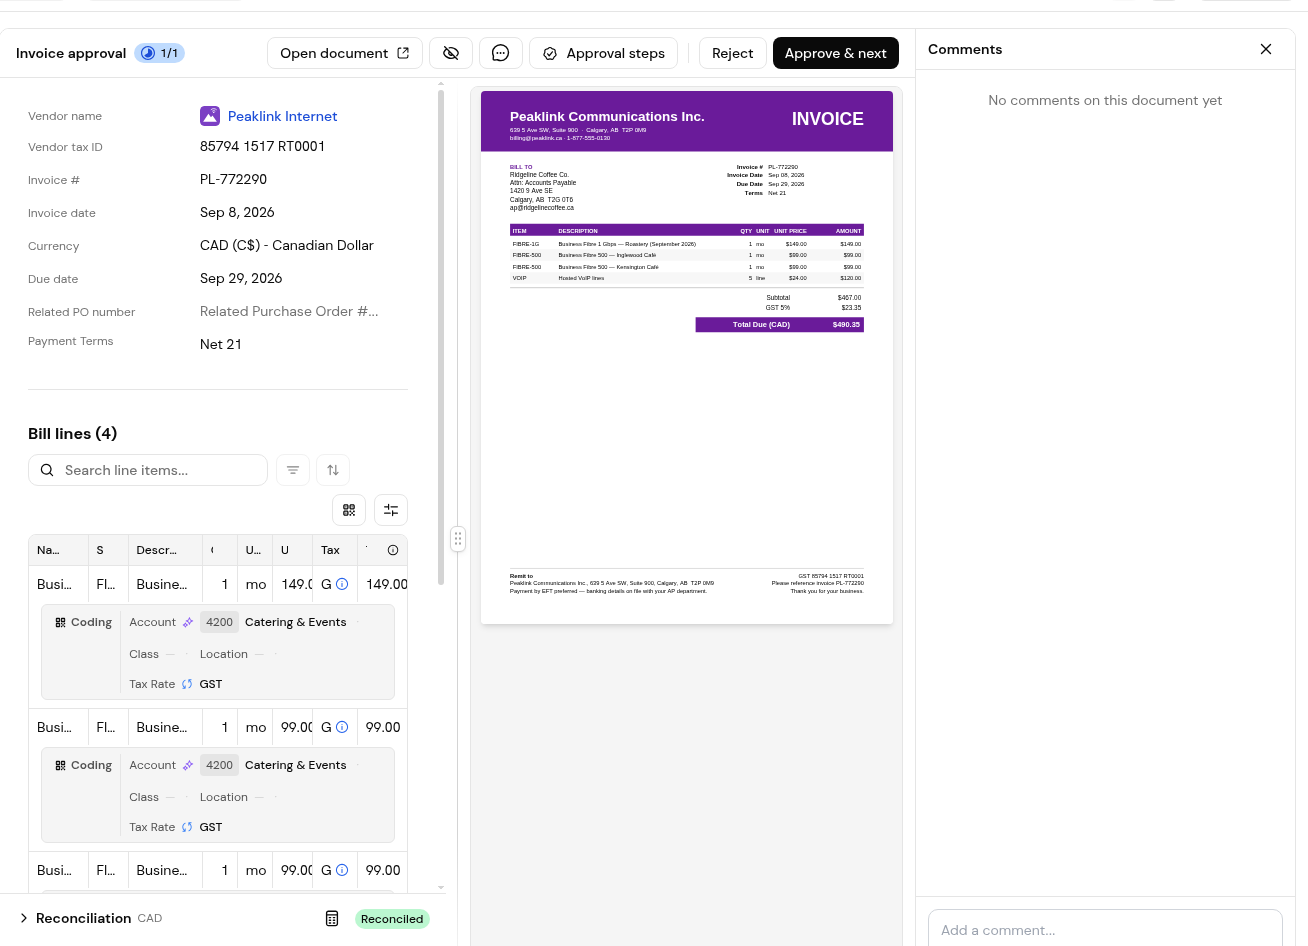The height and width of the screenshot is (946, 1308).
Task: Click the AI sparkle icon beside first Account
Action: (x=187, y=622)
